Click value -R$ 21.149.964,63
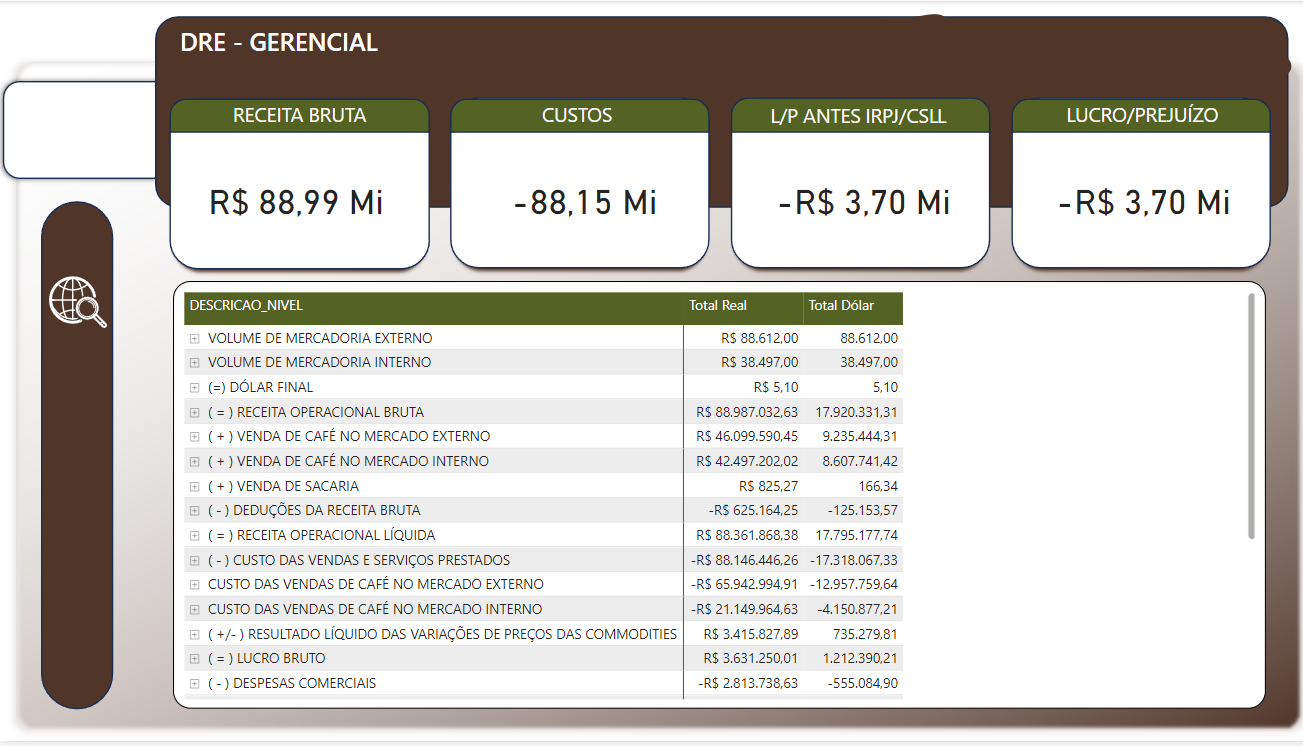 pos(745,610)
